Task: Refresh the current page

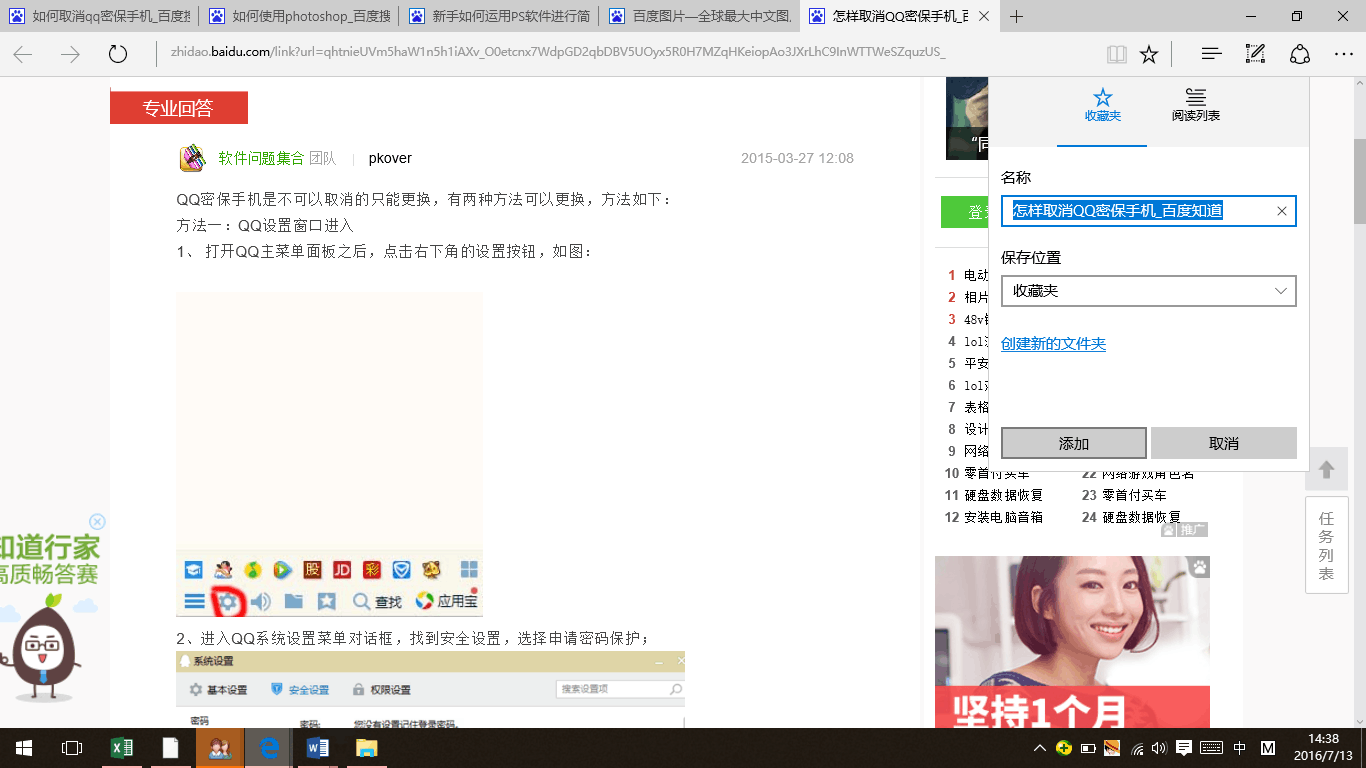Action: pyautogui.click(x=118, y=54)
